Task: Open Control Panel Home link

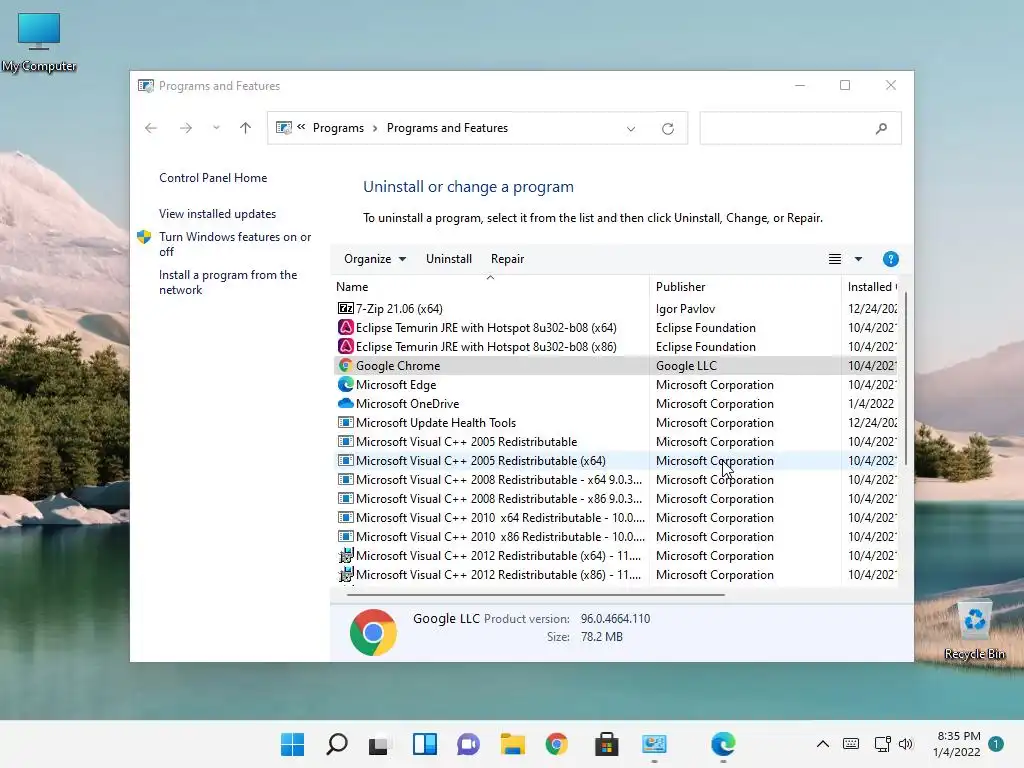Action: coord(213,178)
